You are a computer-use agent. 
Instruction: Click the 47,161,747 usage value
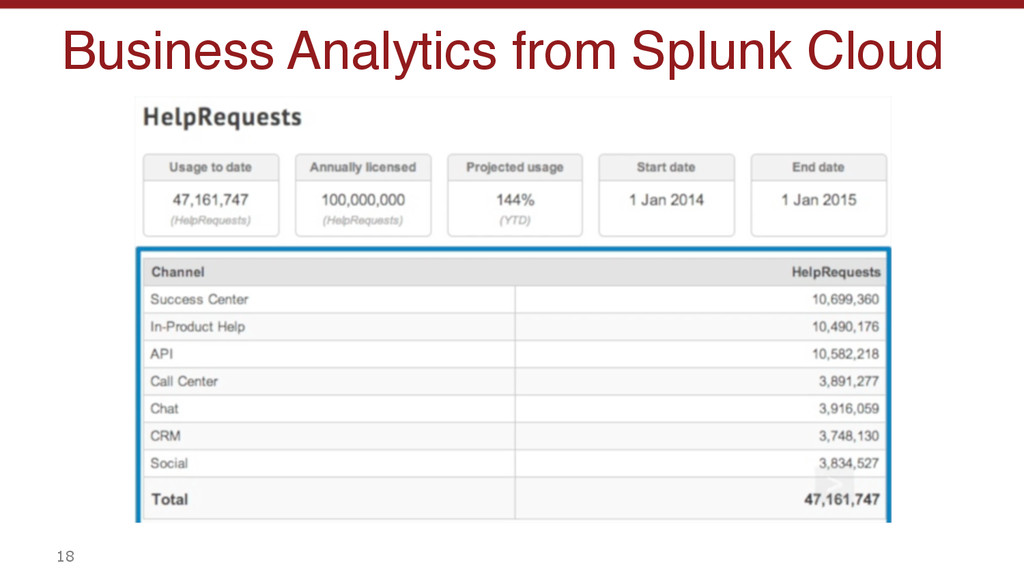pos(210,200)
